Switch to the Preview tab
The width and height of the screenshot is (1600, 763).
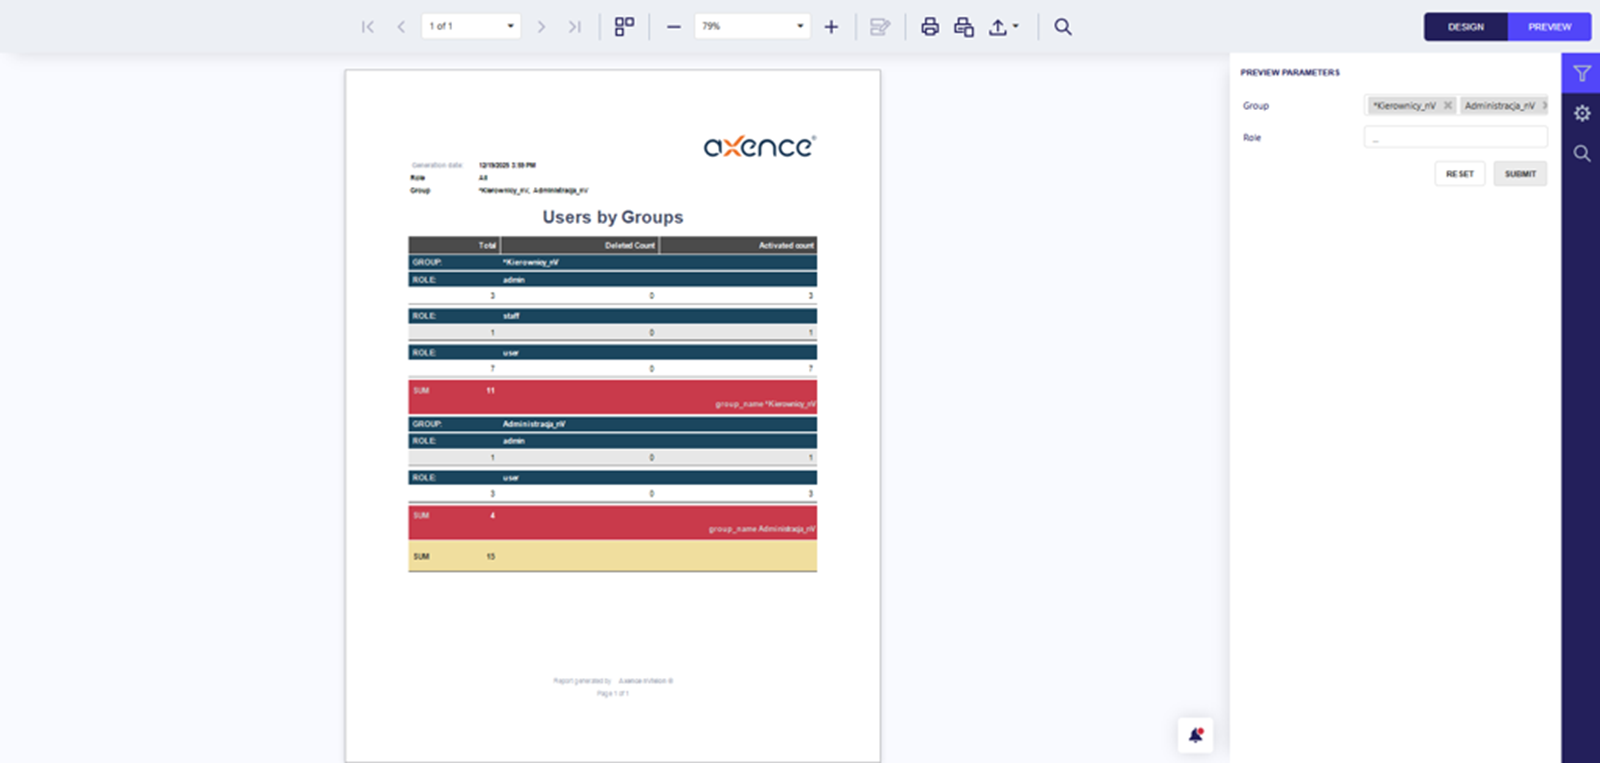tap(1549, 27)
